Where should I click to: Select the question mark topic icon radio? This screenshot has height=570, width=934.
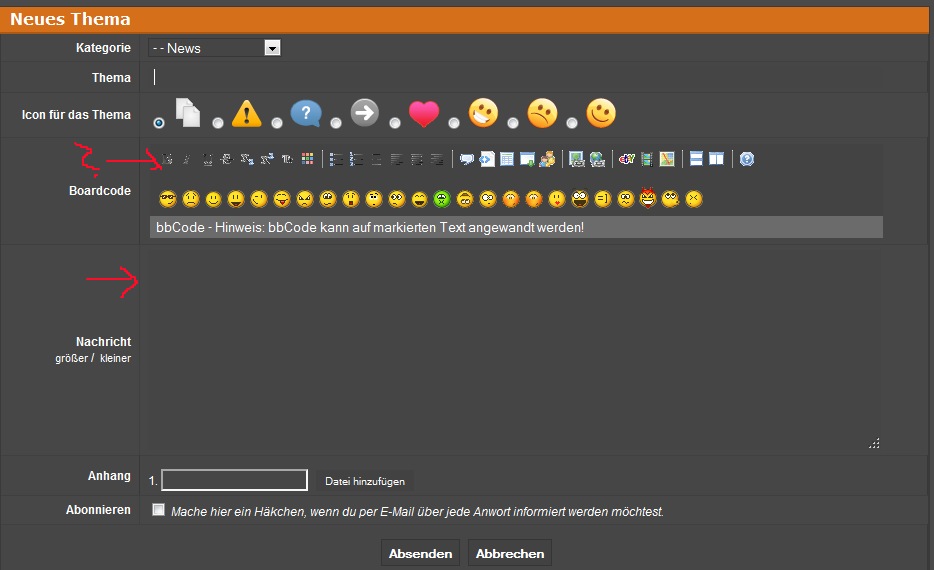click(277, 123)
